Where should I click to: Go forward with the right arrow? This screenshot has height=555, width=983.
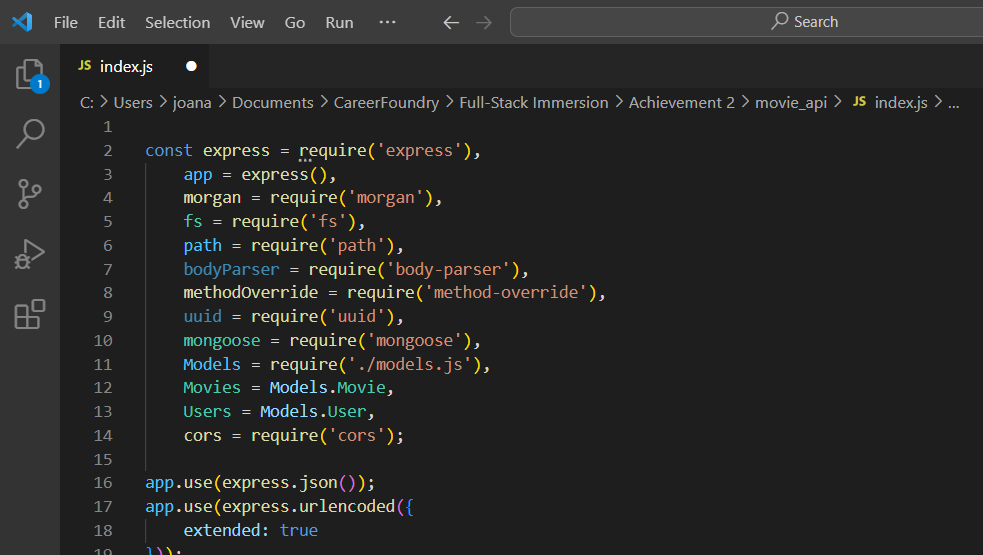[x=484, y=22]
